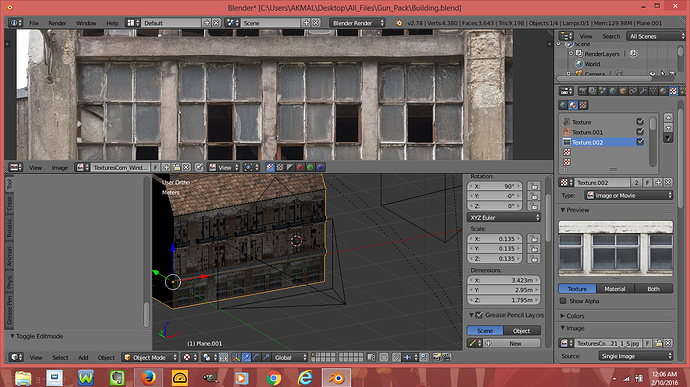This screenshot has height=387, width=690.
Task: Select Scene grease pencil source
Action: coord(485,331)
